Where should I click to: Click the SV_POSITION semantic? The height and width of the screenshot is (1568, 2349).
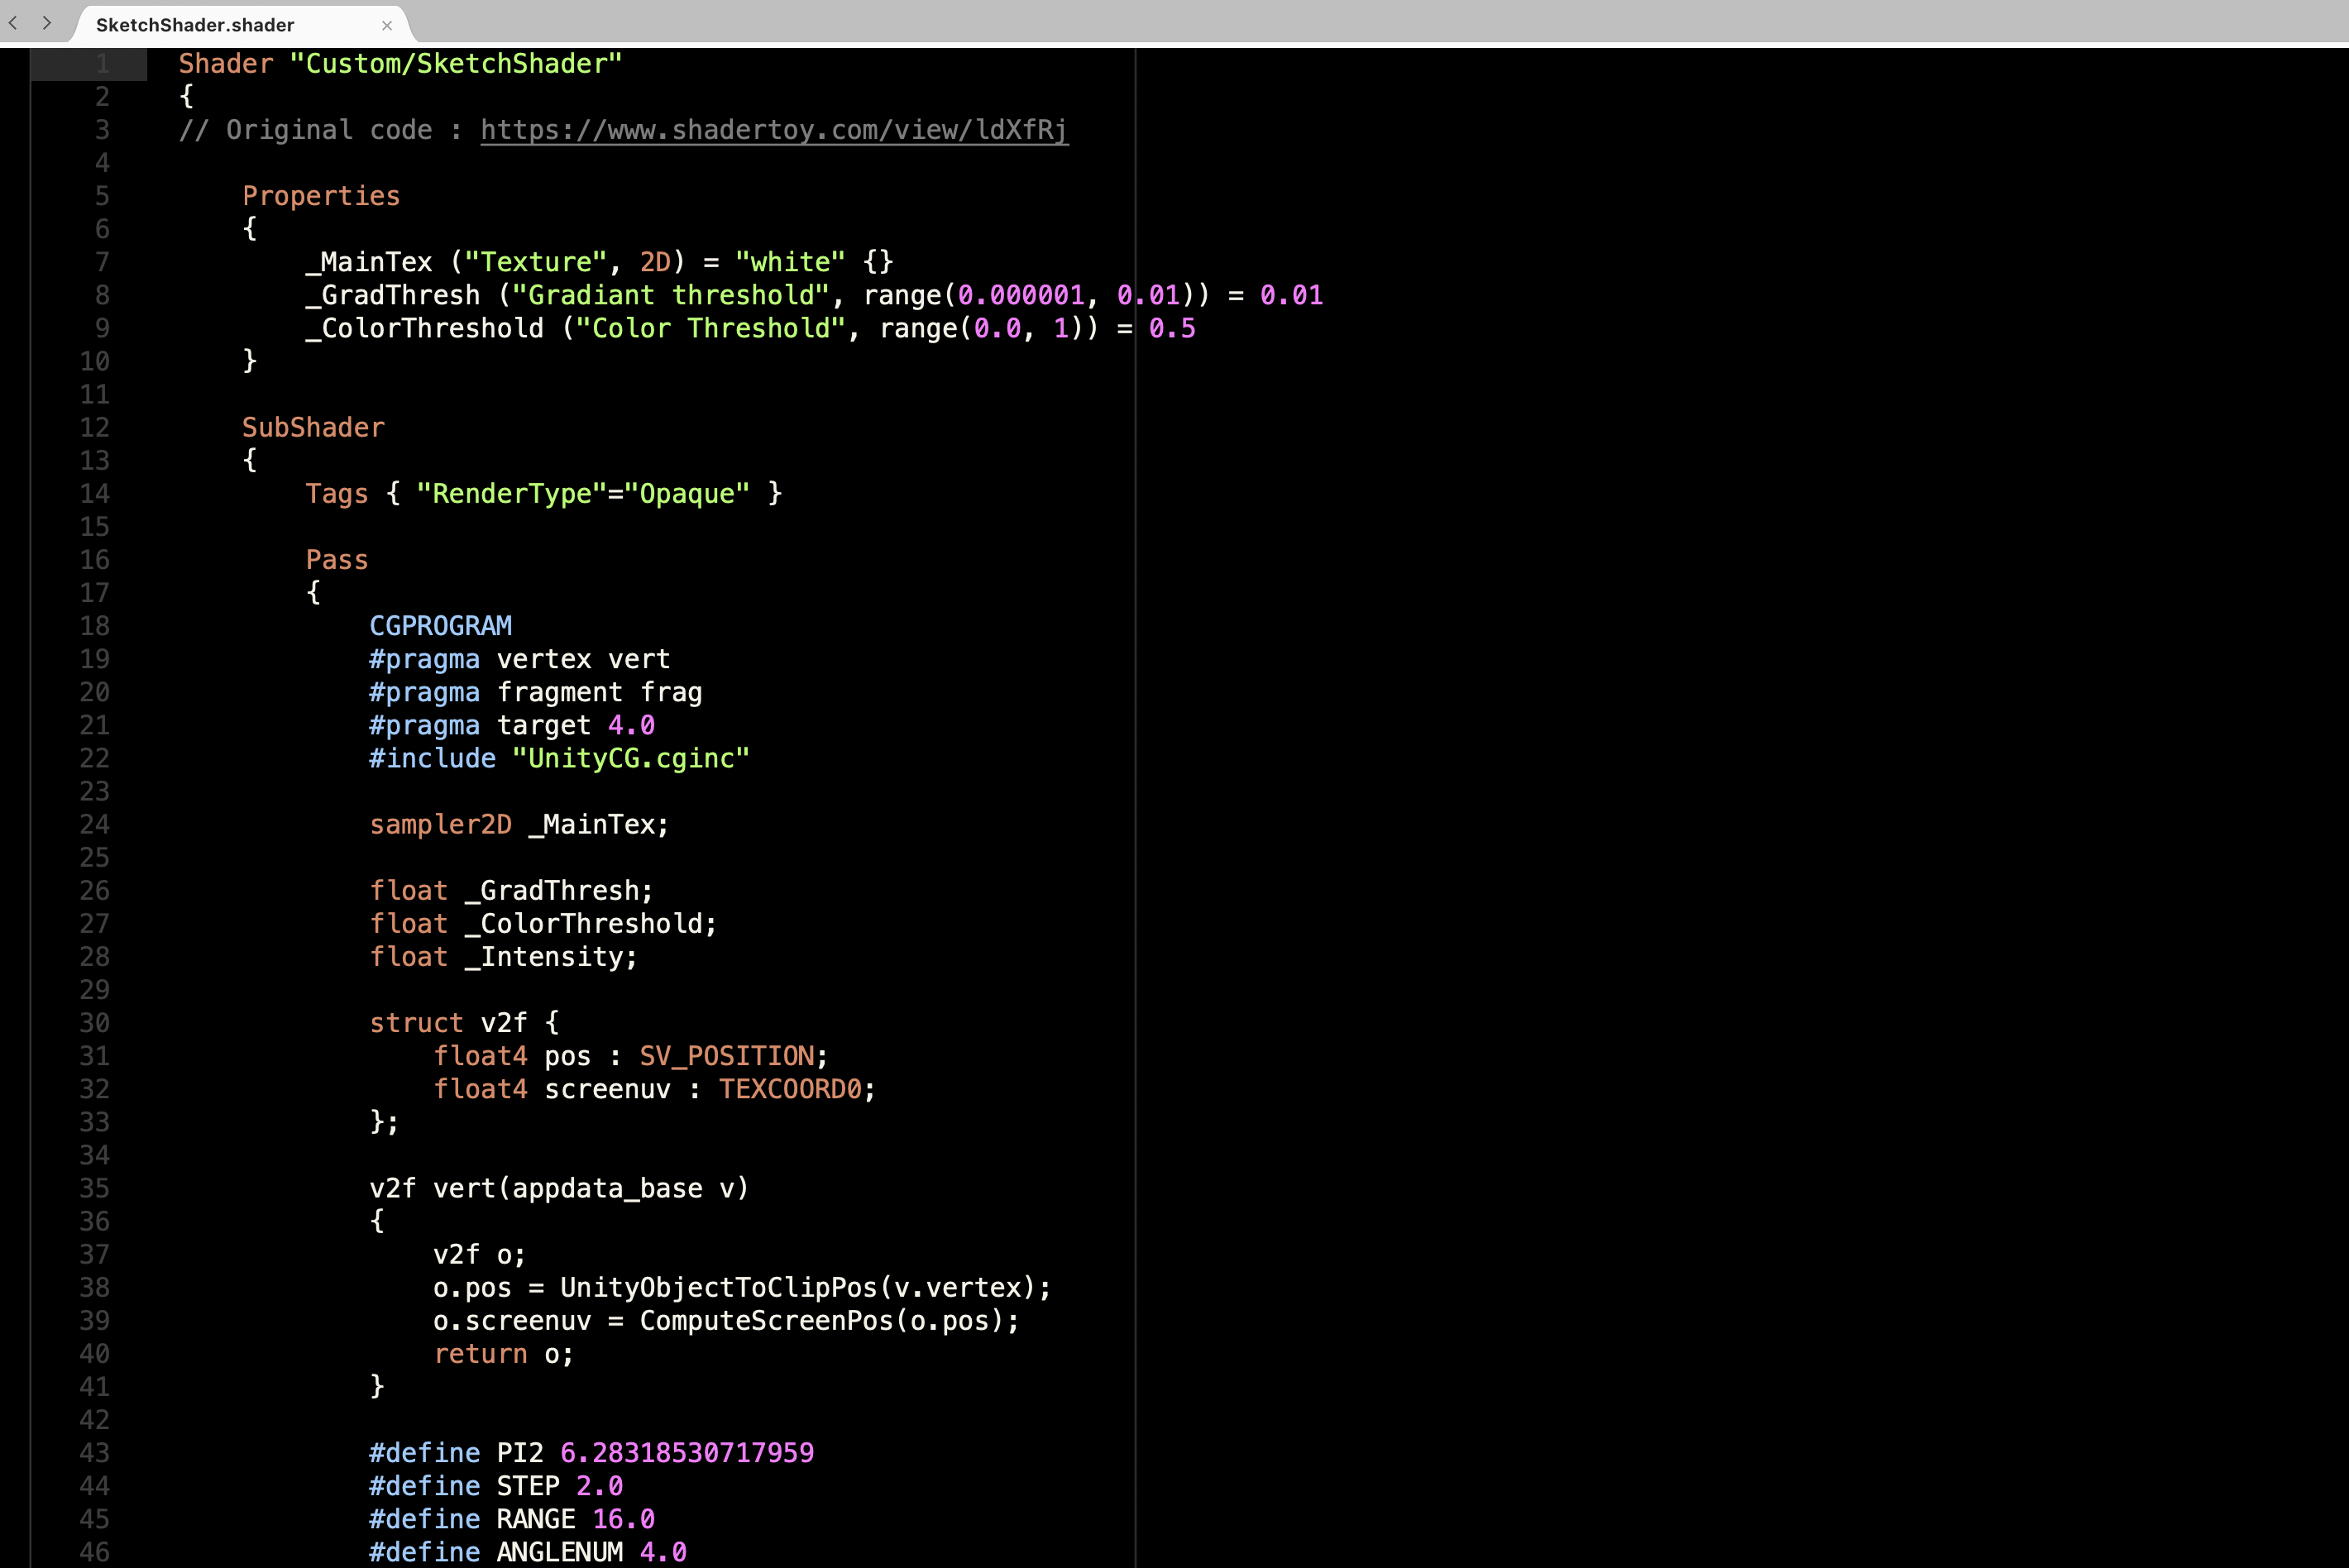coord(727,1056)
